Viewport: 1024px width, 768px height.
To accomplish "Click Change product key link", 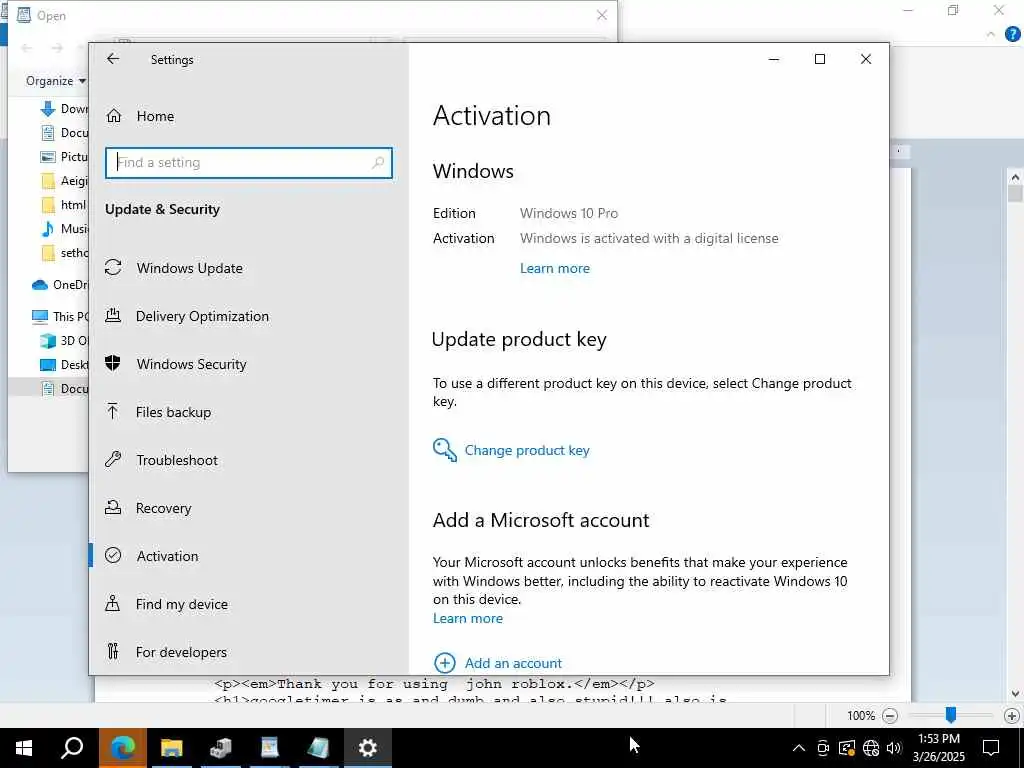I will click(x=527, y=451).
